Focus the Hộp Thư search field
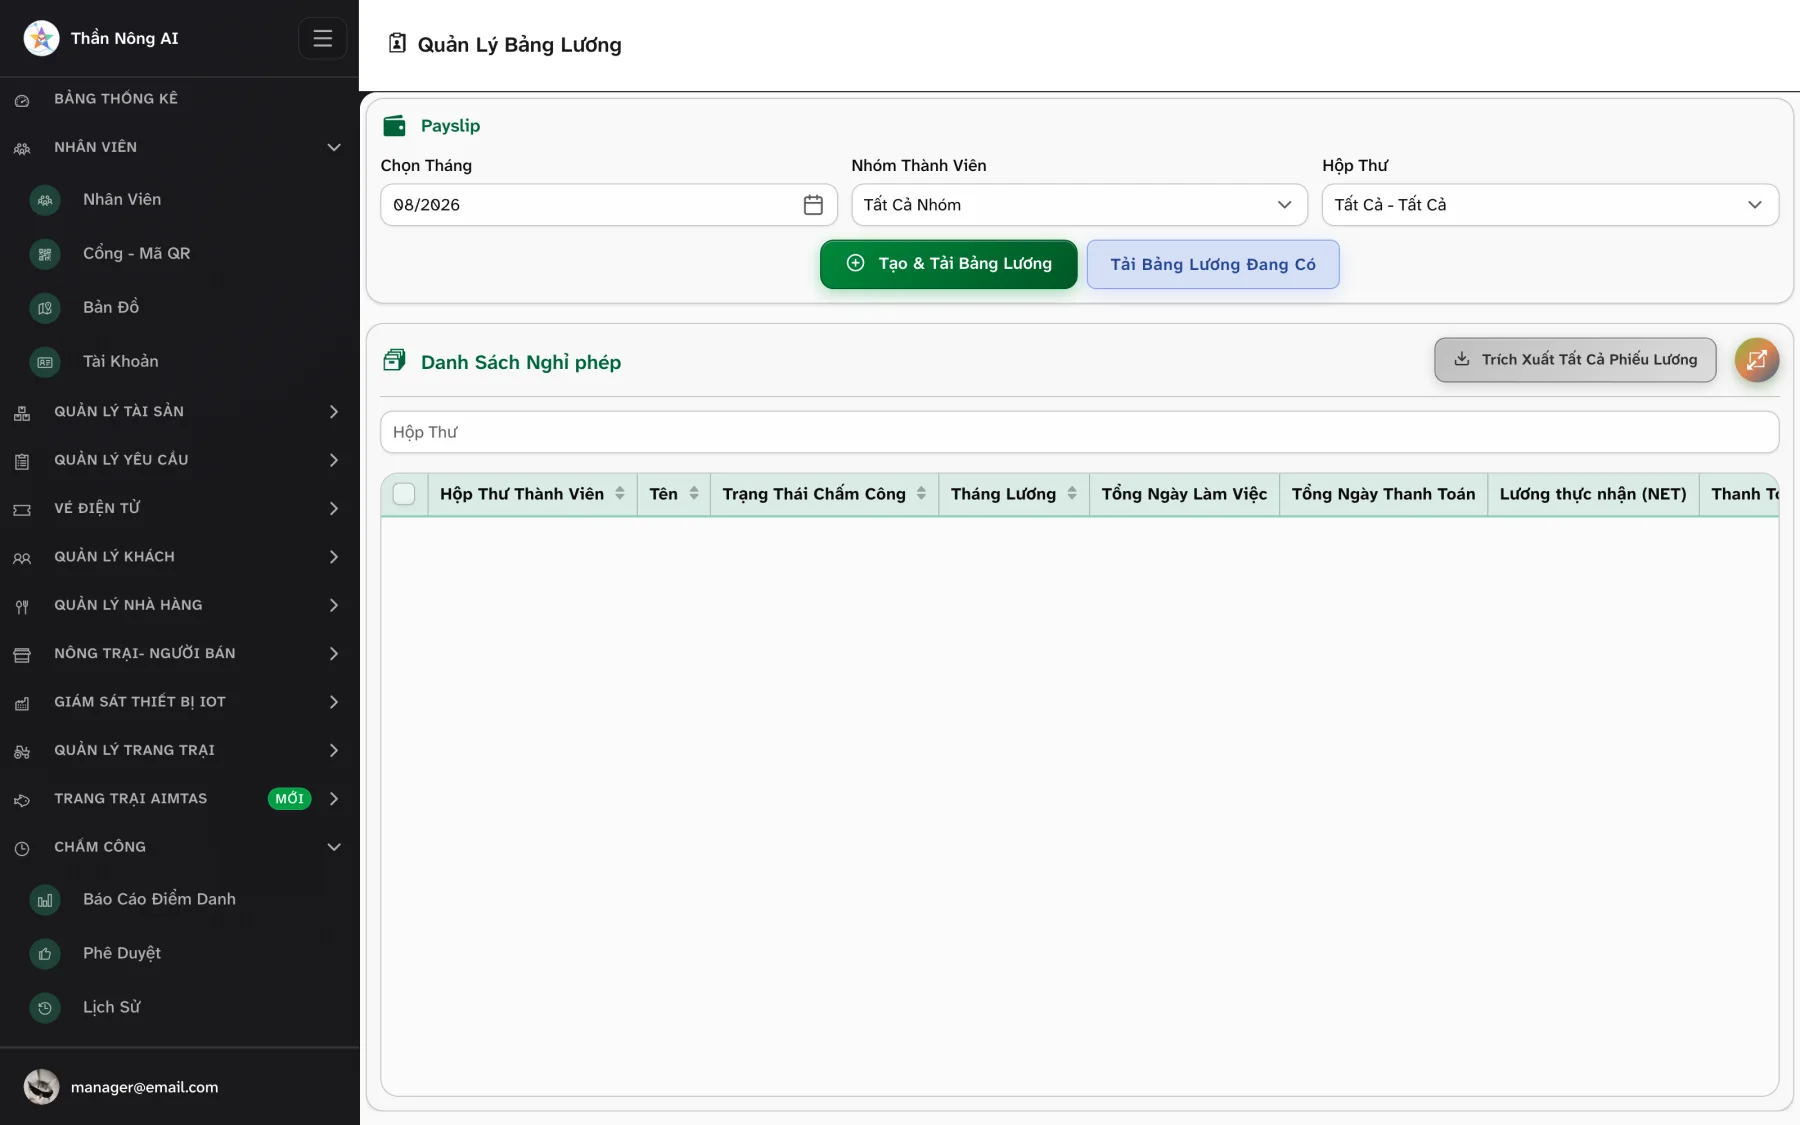Image resolution: width=1800 pixels, height=1125 pixels. (x=1079, y=432)
